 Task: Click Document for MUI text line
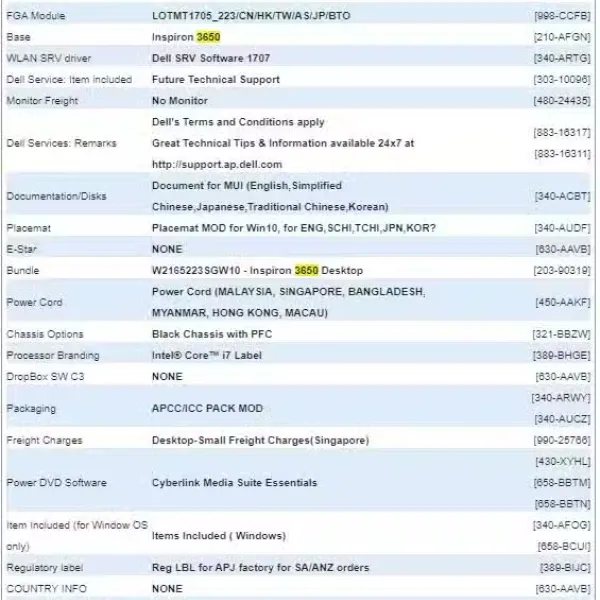tap(247, 186)
